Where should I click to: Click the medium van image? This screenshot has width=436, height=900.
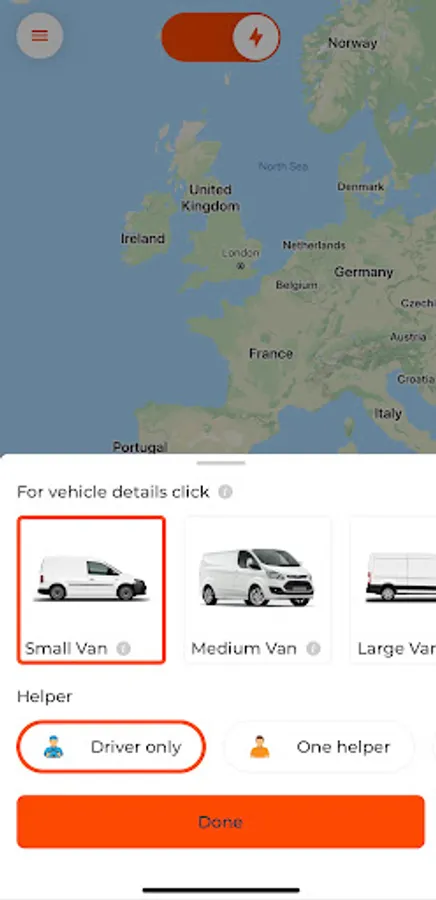(x=256, y=577)
